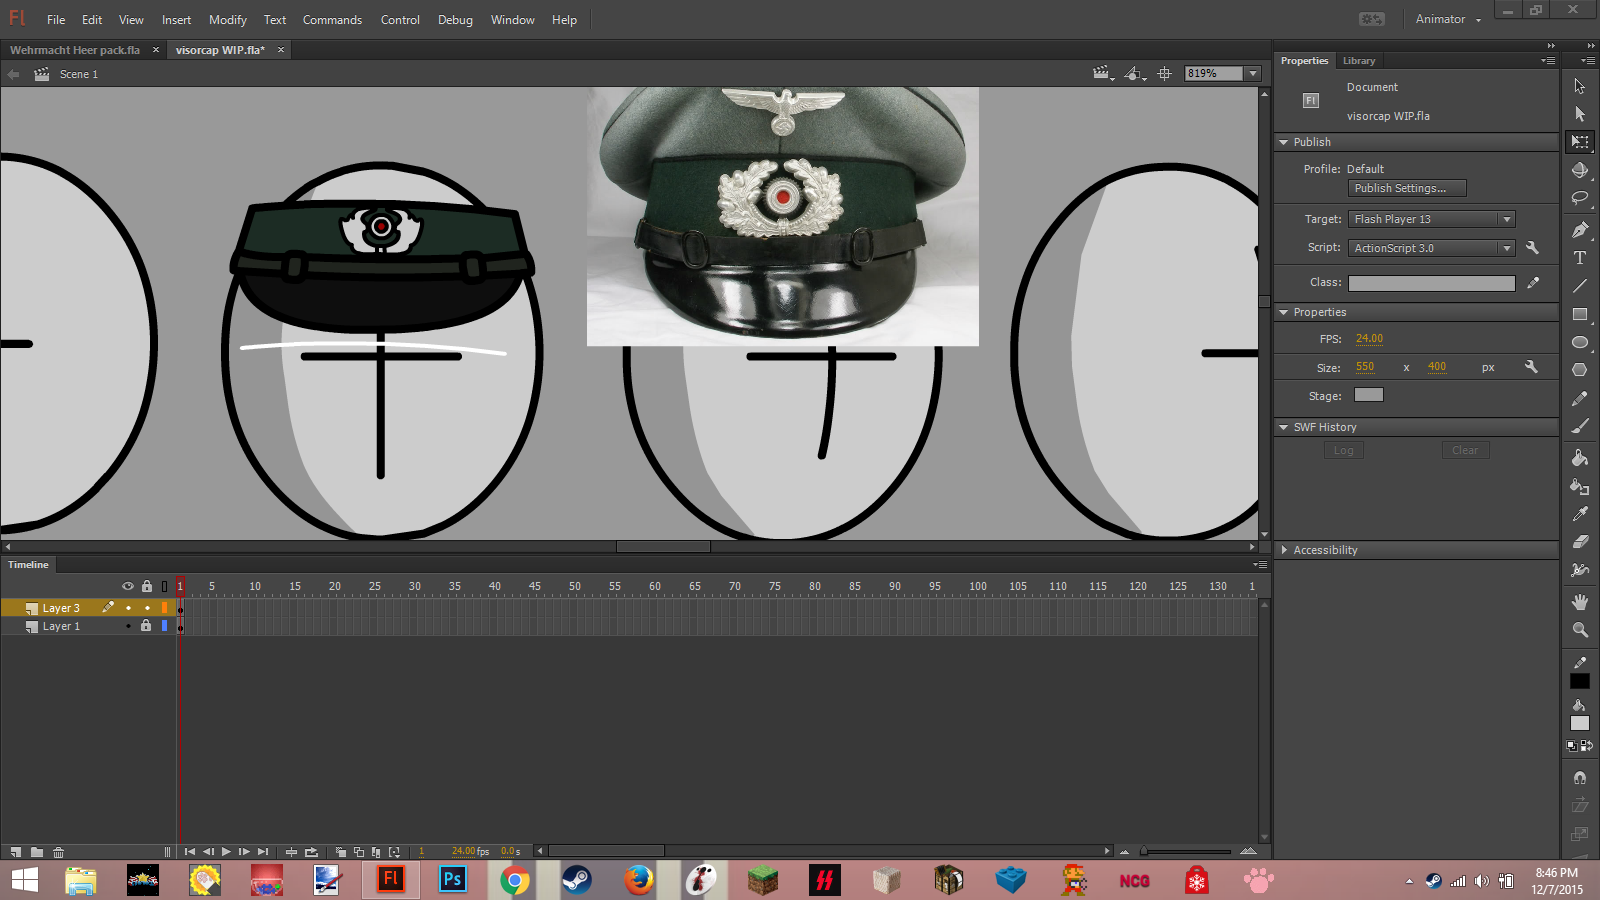Toggle Layer 3 visibility dot
Image resolution: width=1600 pixels, height=900 pixels.
[x=128, y=608]
